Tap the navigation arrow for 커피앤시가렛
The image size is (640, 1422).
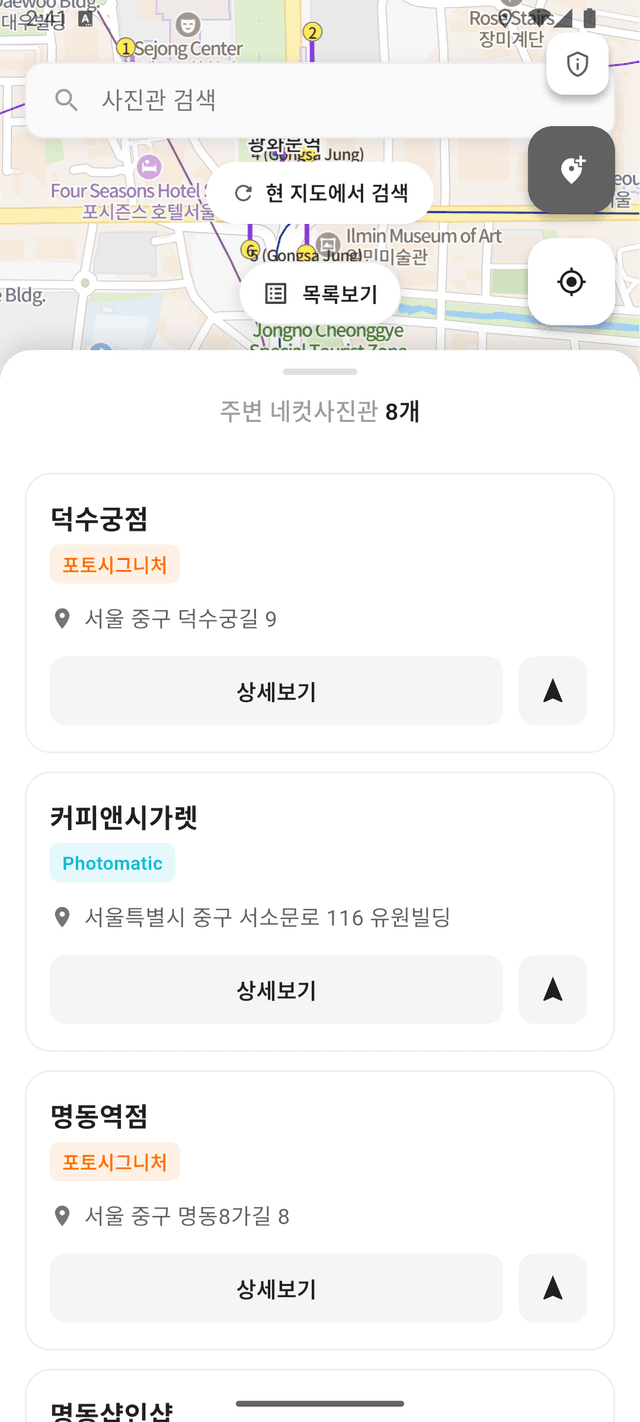[x=552, y=989]
